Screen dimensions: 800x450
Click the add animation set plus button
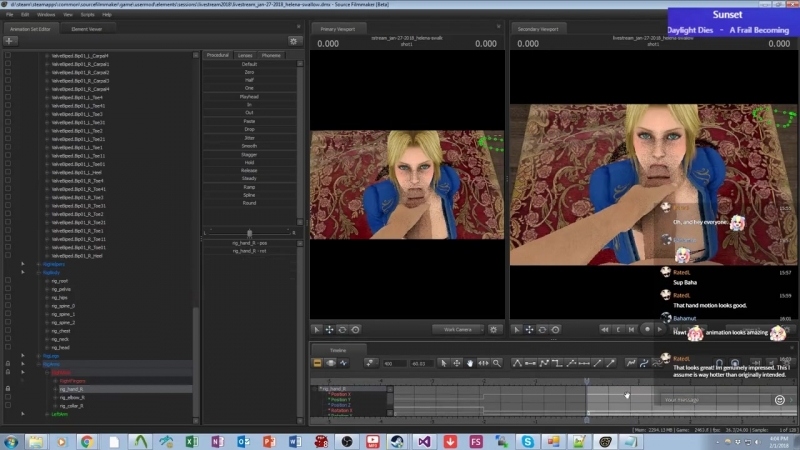[x=10, y=41]
